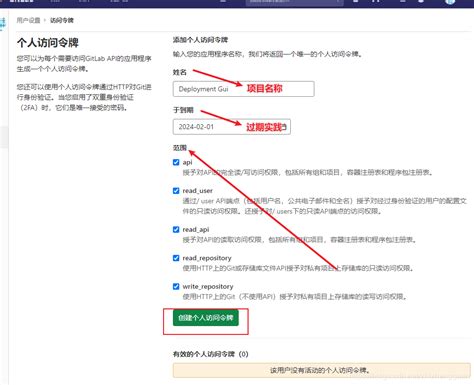Image resolution: width=474 pixels, height=385 pixels.
Task: Open the expiry date field 2024-02-01
Action: (x=232, y=127)
